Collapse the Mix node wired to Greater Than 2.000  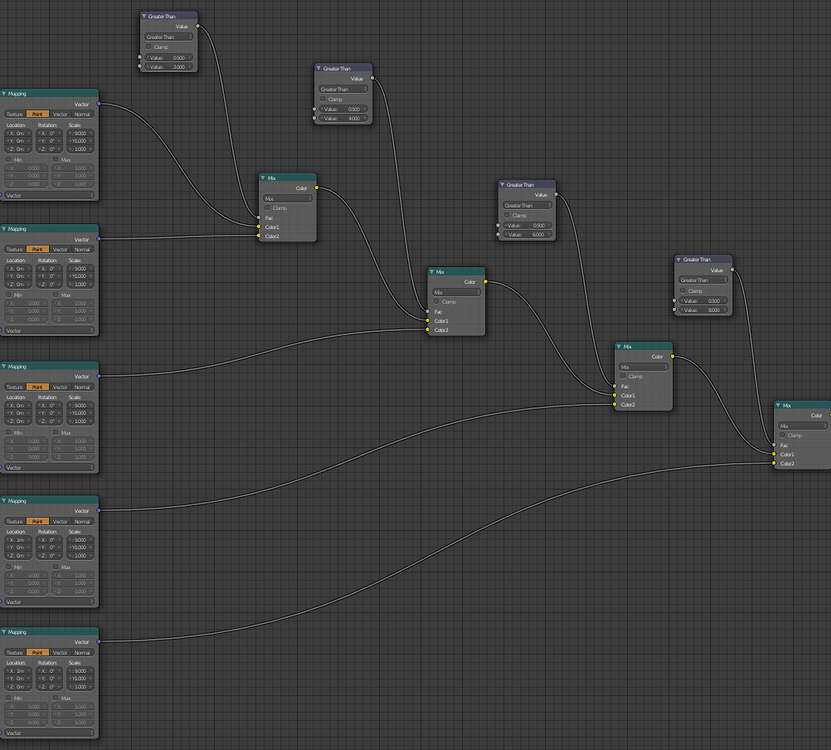click(x=263, y=178)
